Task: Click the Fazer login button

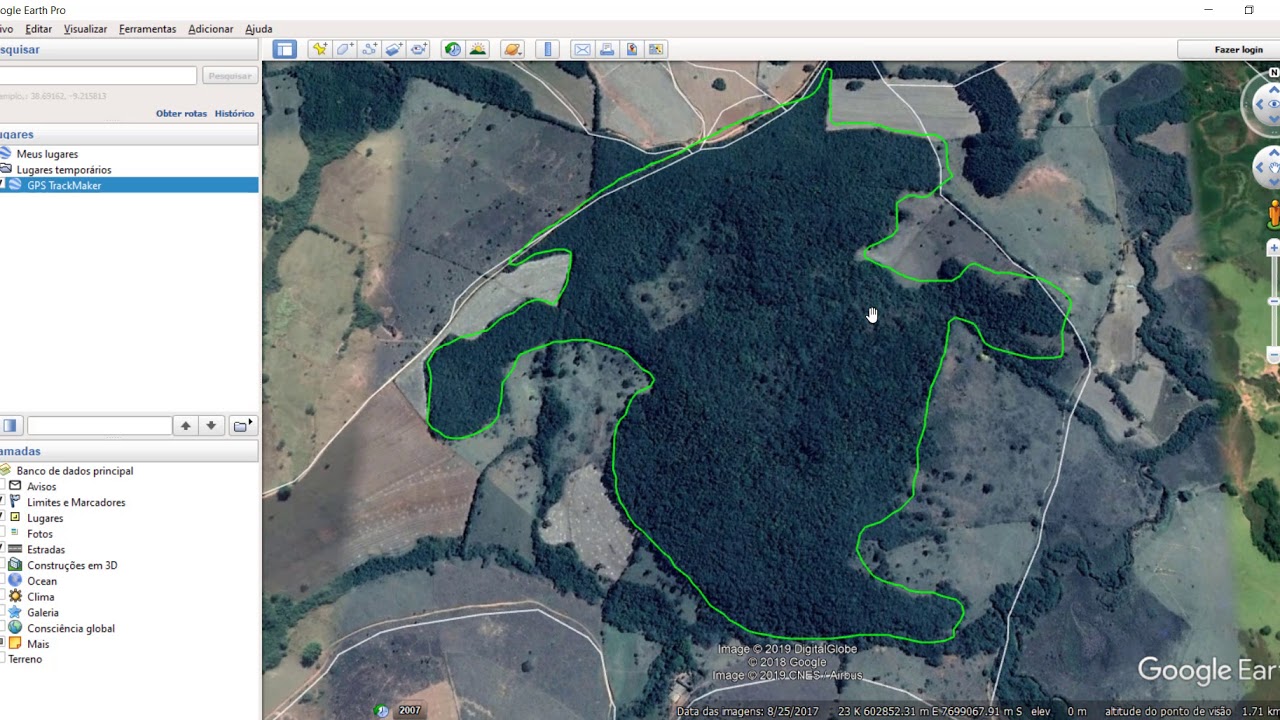Action: [x=1238, y=49]
